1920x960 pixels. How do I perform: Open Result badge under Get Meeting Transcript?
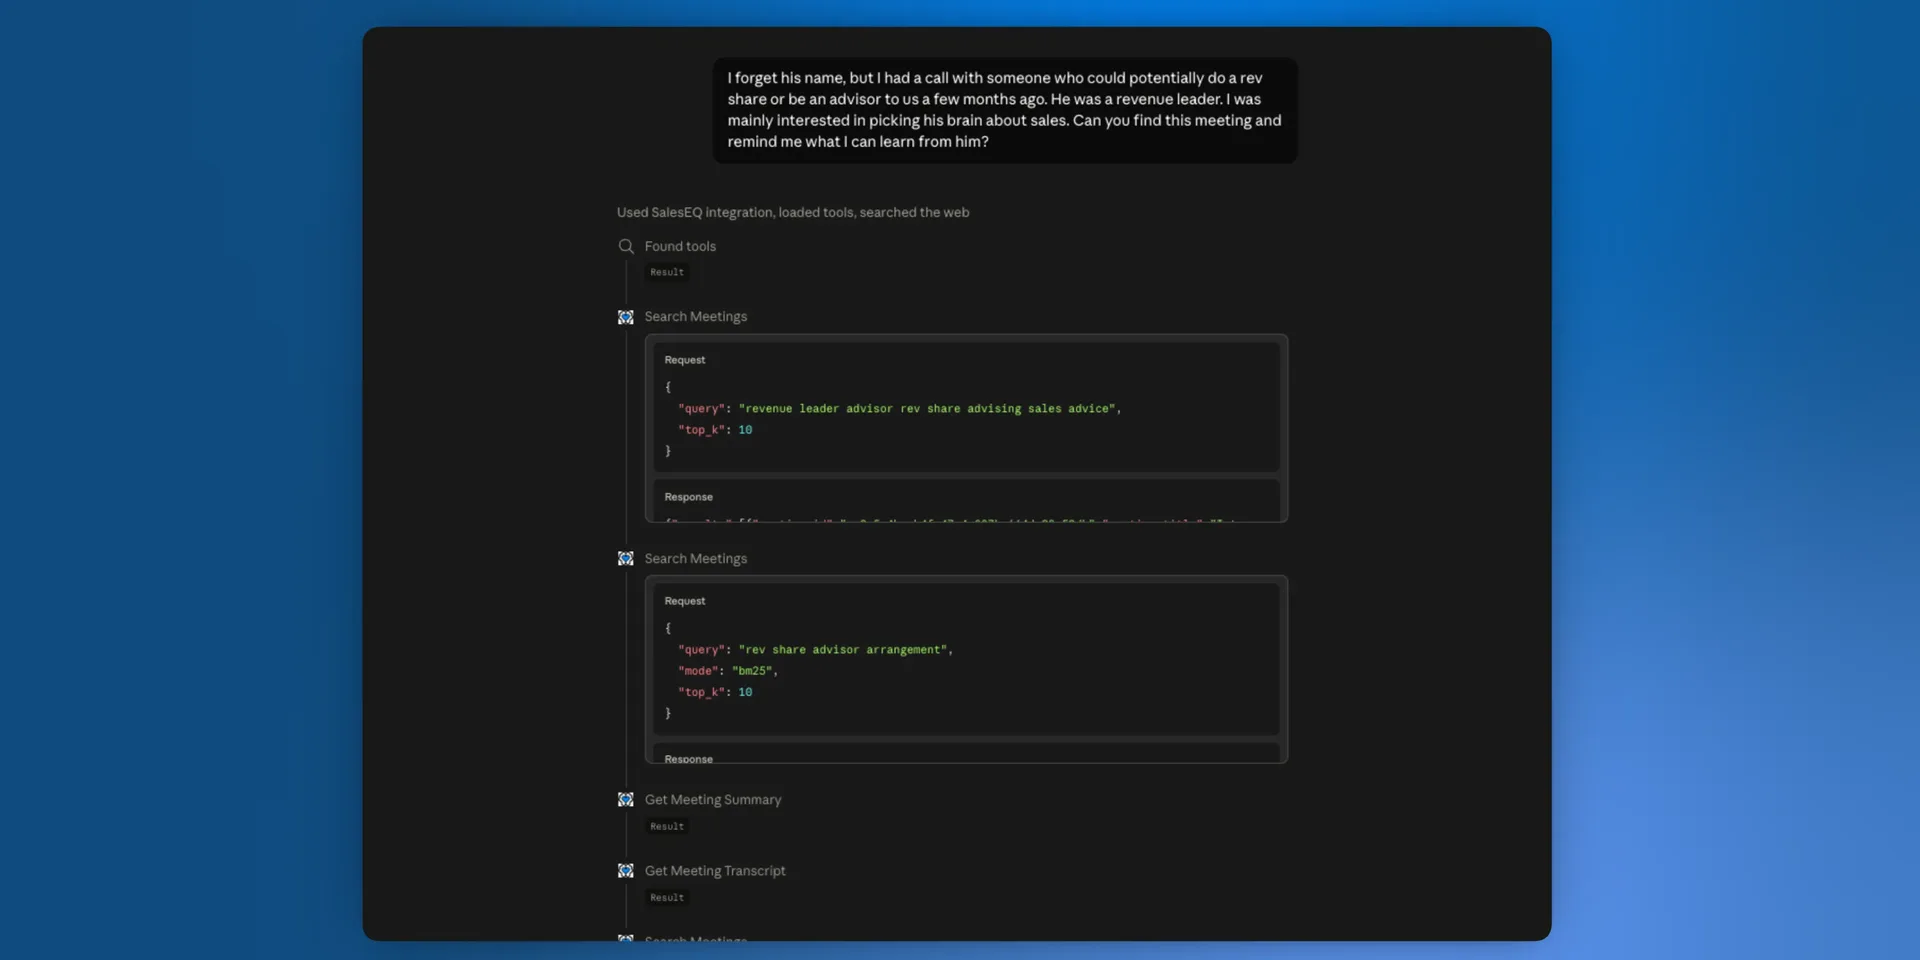(x=667, y=897)
